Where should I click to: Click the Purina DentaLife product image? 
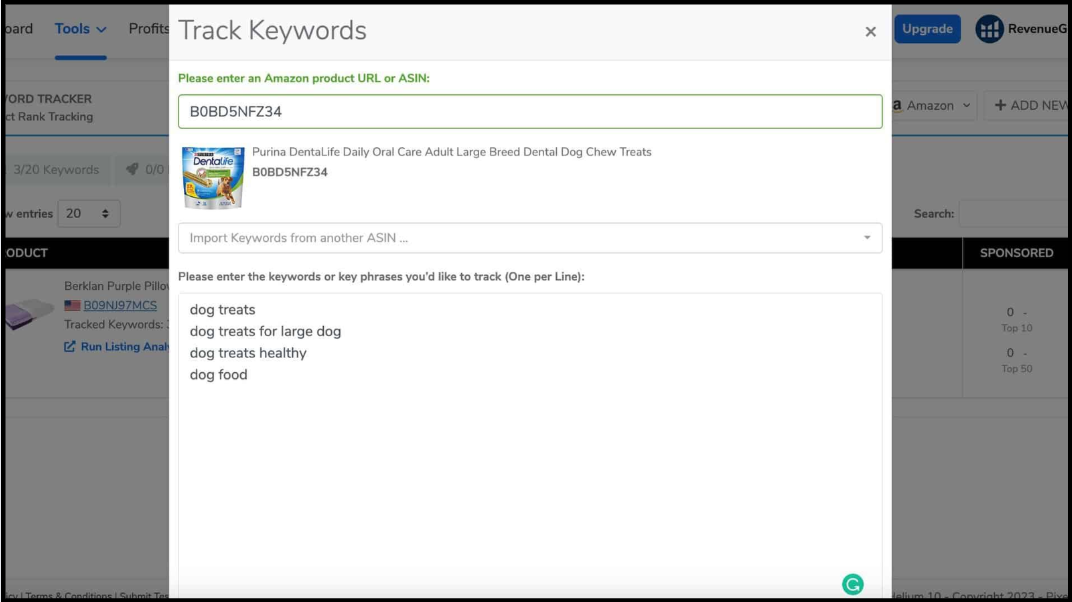[205, 177]
